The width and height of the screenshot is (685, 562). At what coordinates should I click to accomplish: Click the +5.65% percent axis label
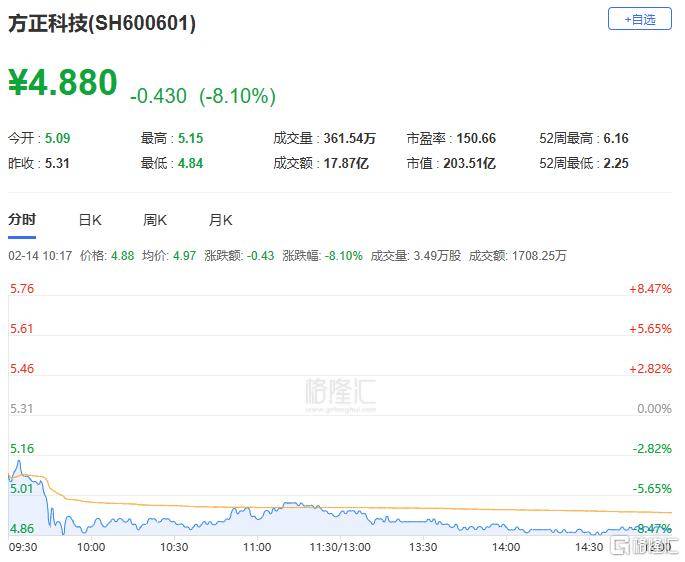(x=650, y=329)
